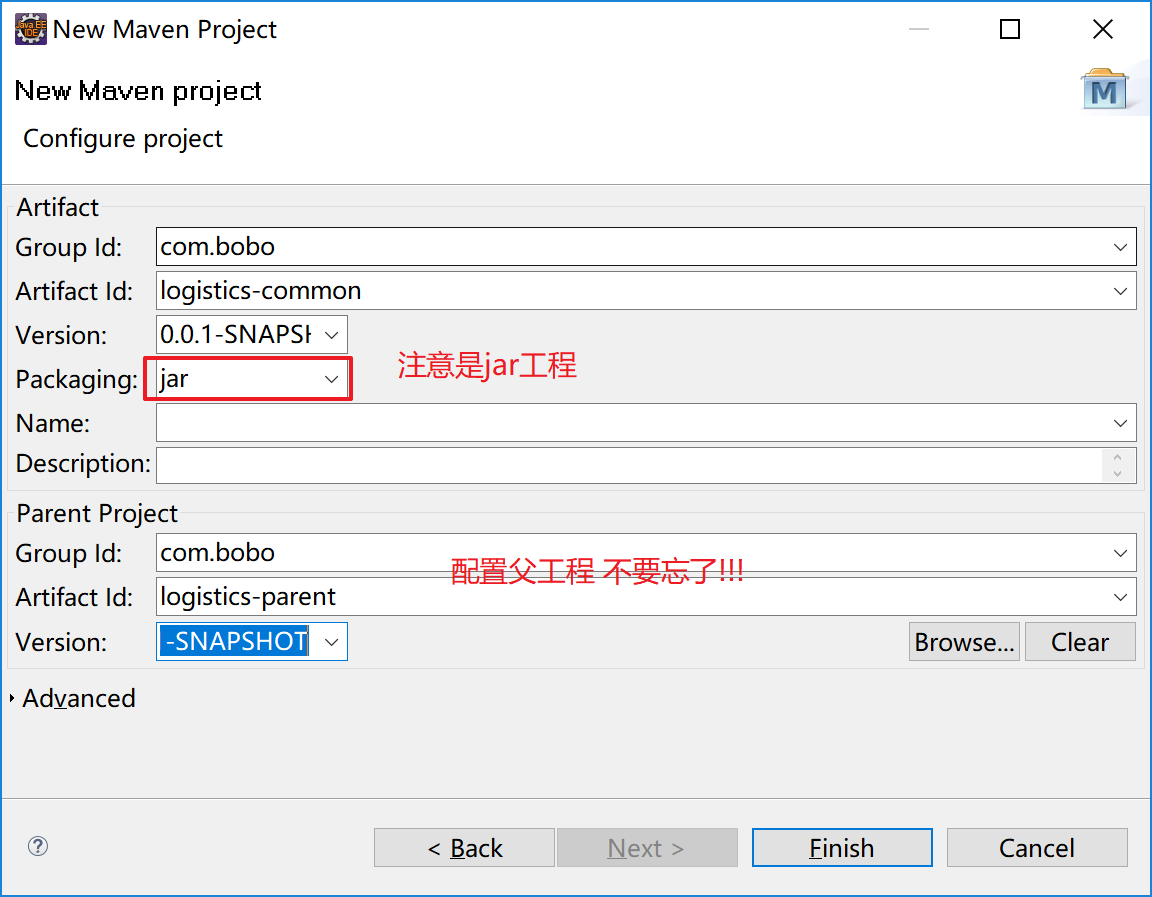Image resolution: width=1152 pixels, height=897 pixels.
Task: Expand the Advanced section
Action: click(x=12, y=698)
